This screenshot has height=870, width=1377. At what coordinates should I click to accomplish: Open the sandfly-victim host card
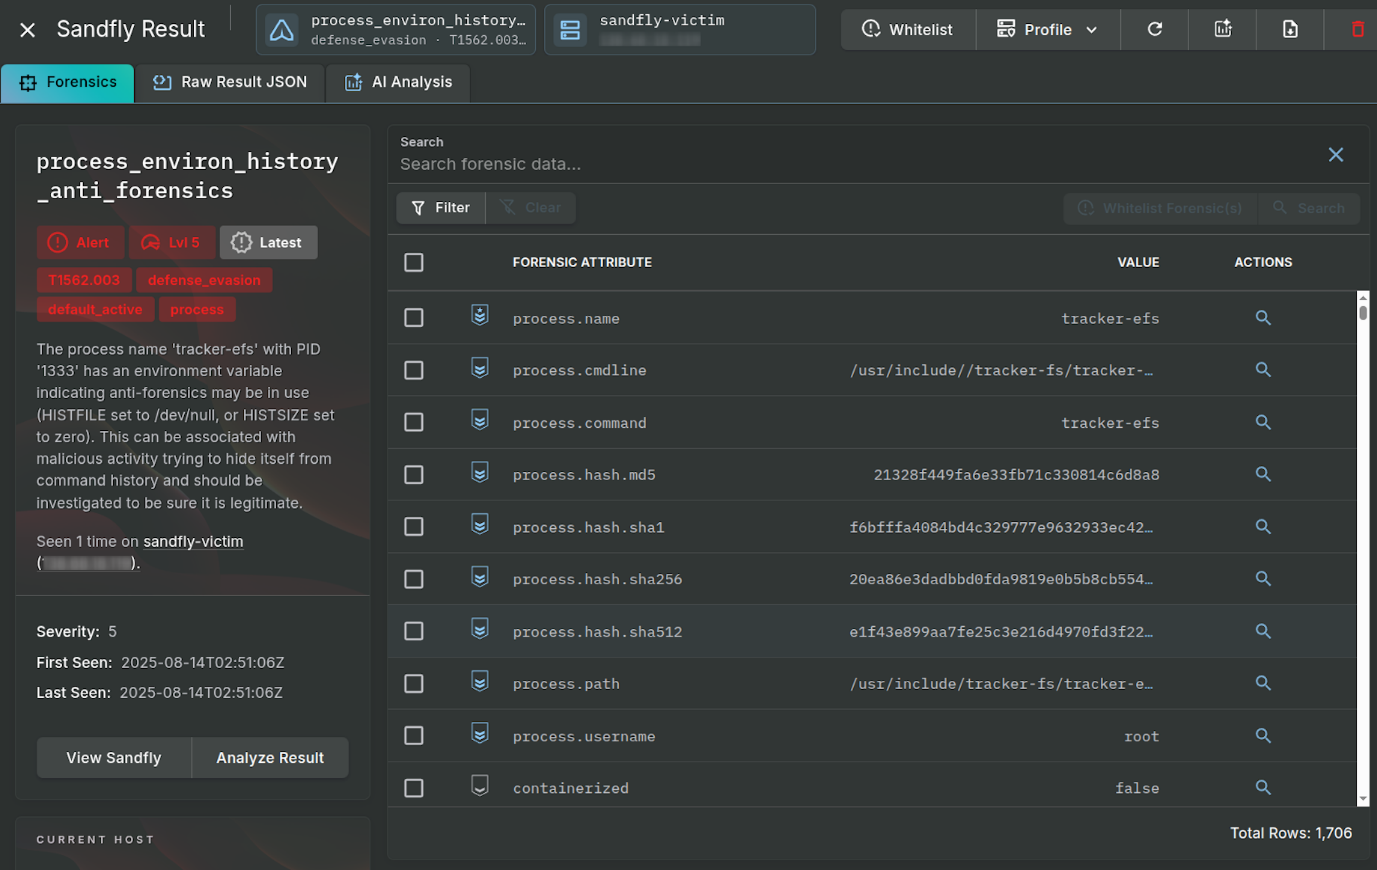tap(680, 29)
